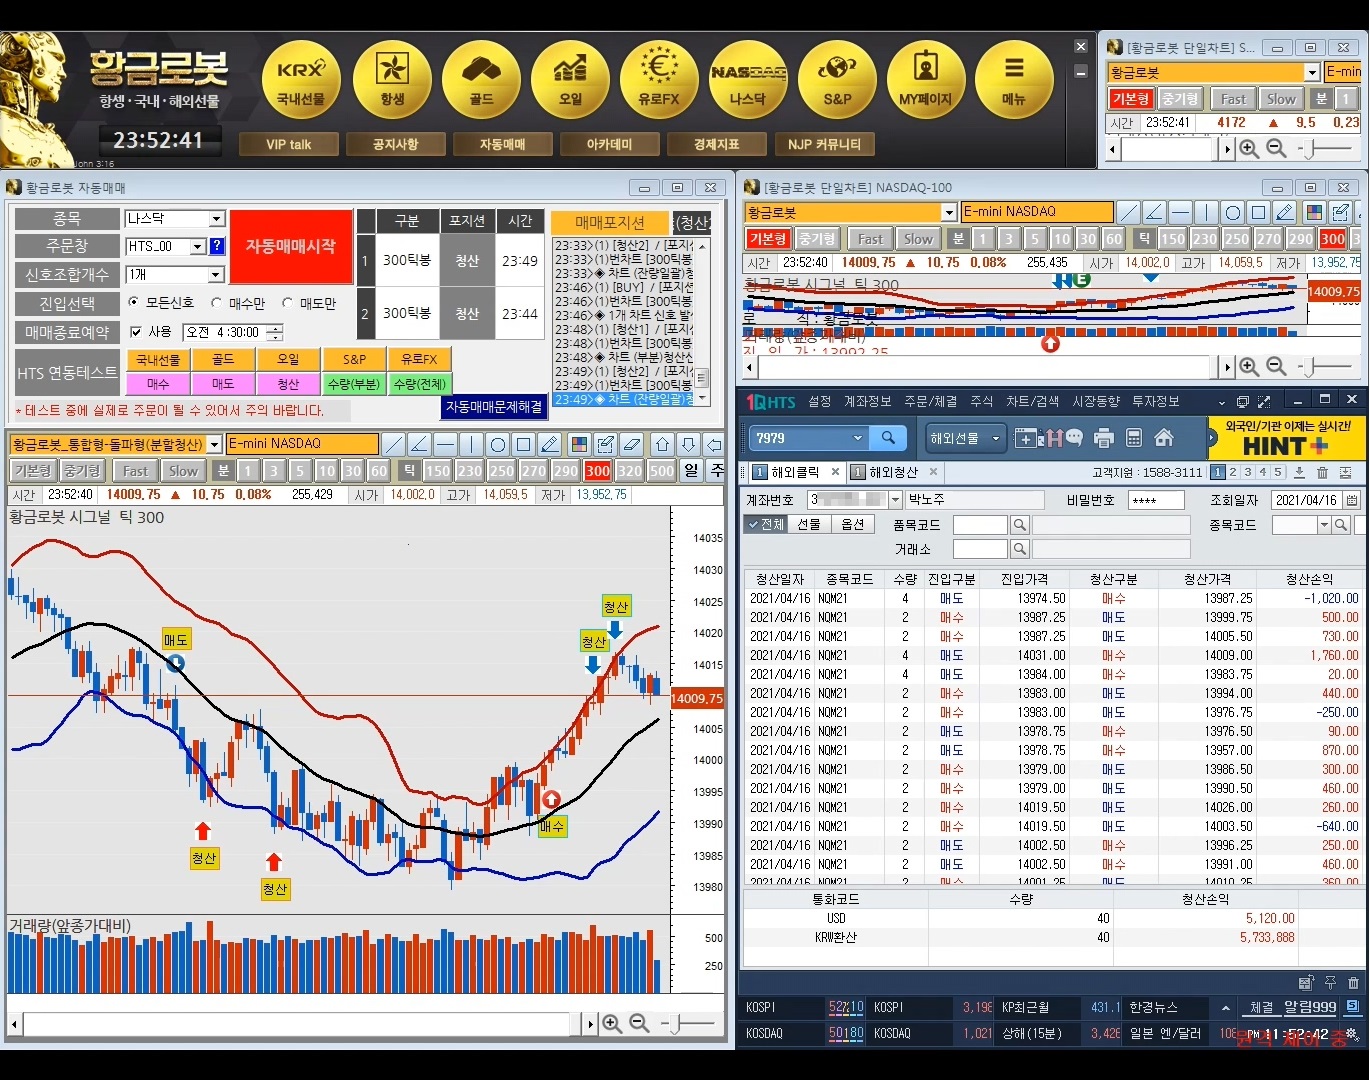The height and width of the screenshot is (1080, 1370).
Task: Select horizontal line tool in main chart toolbar
Action: 445,444
